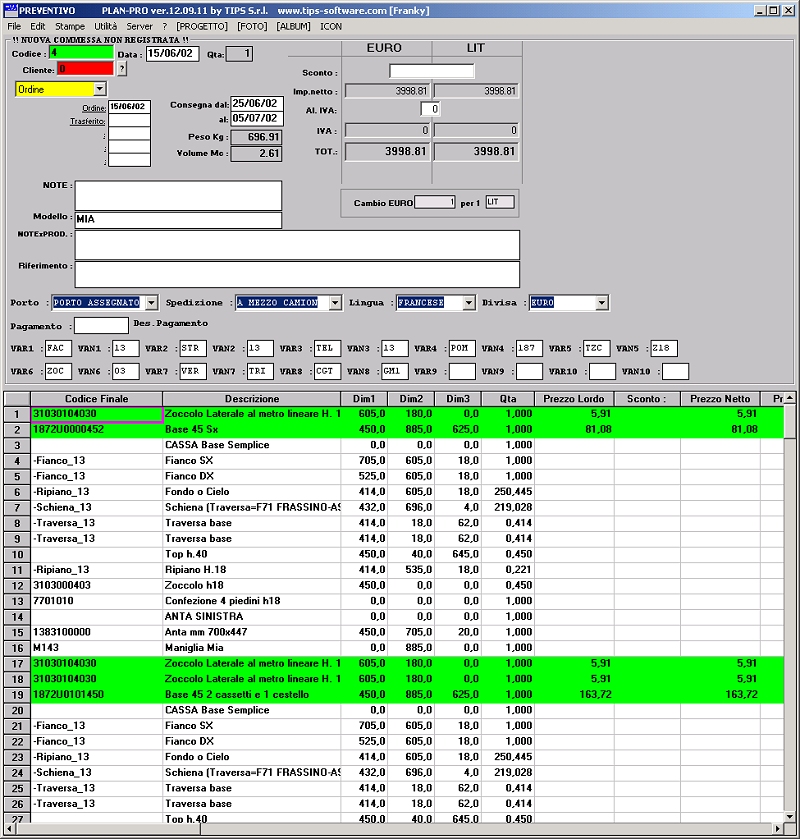This screenshot has height=839, width=800.
Task: Open the Server menu
Action: click(x=139, y=26)
